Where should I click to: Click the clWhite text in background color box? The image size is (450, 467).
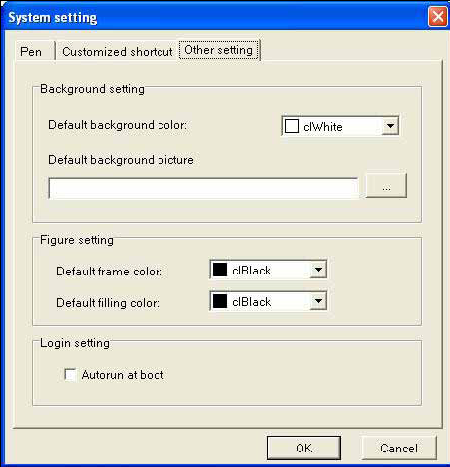point(323,127)
